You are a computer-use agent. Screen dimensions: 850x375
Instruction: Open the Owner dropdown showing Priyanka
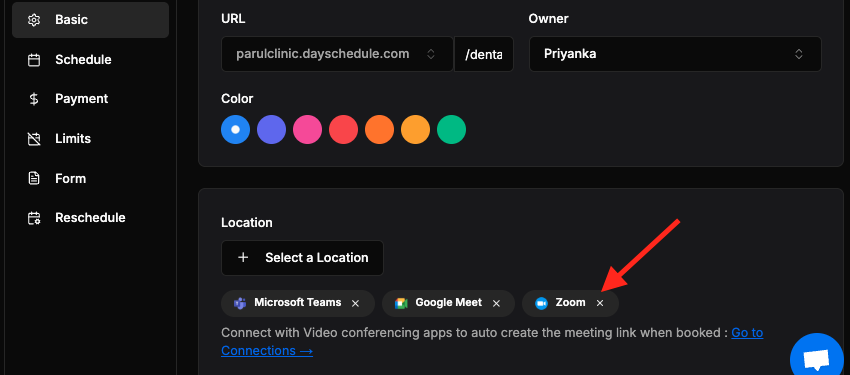[675, 54]
